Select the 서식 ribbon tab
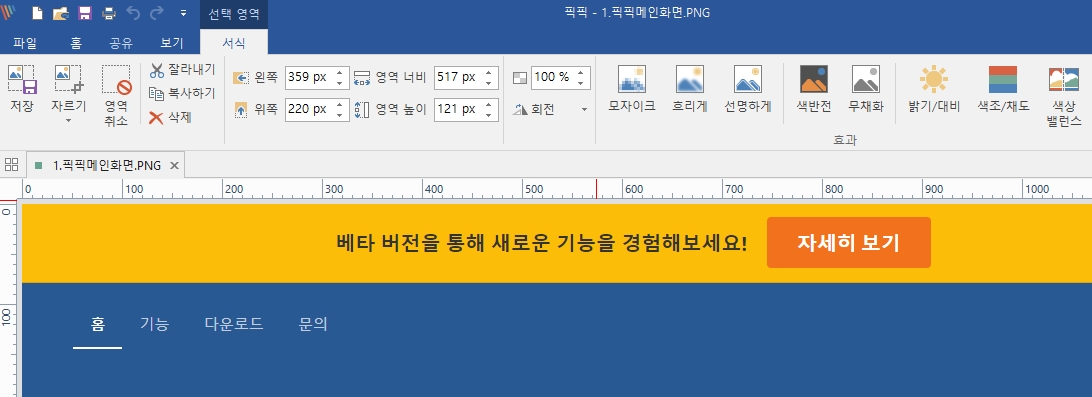Viewport: 1092px width, 397px height. pos(233,42)
